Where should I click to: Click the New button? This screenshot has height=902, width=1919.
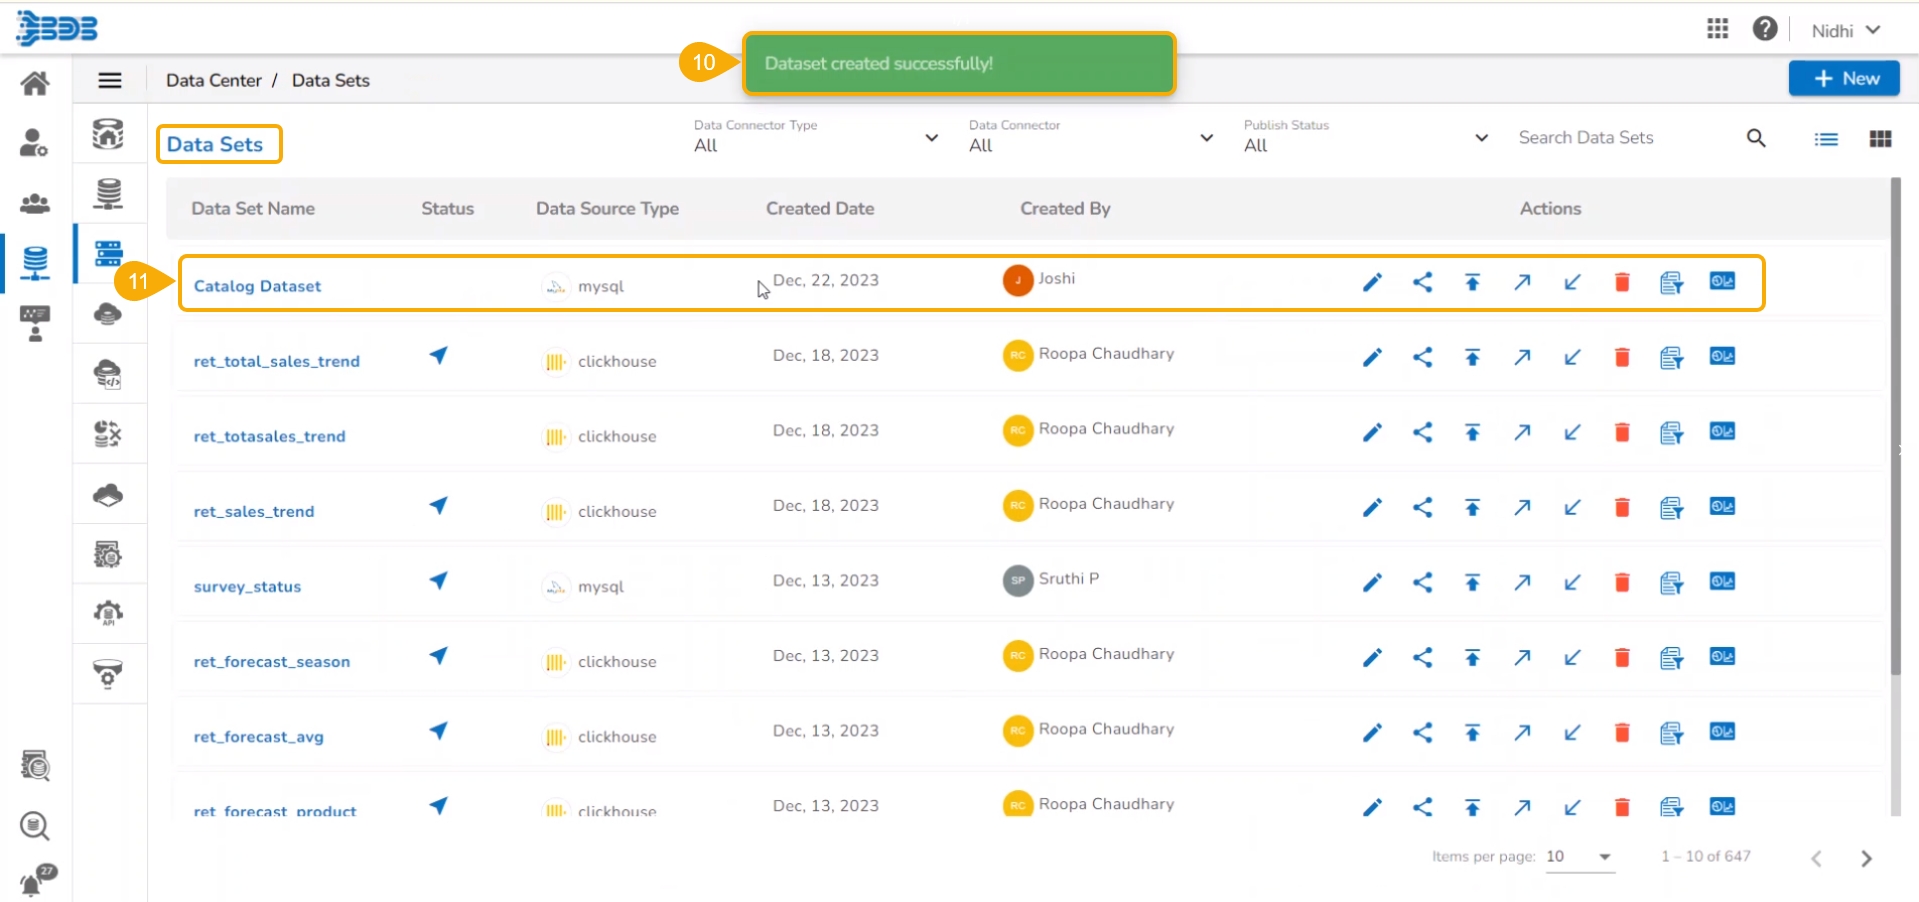click(x=1843, y=78)
